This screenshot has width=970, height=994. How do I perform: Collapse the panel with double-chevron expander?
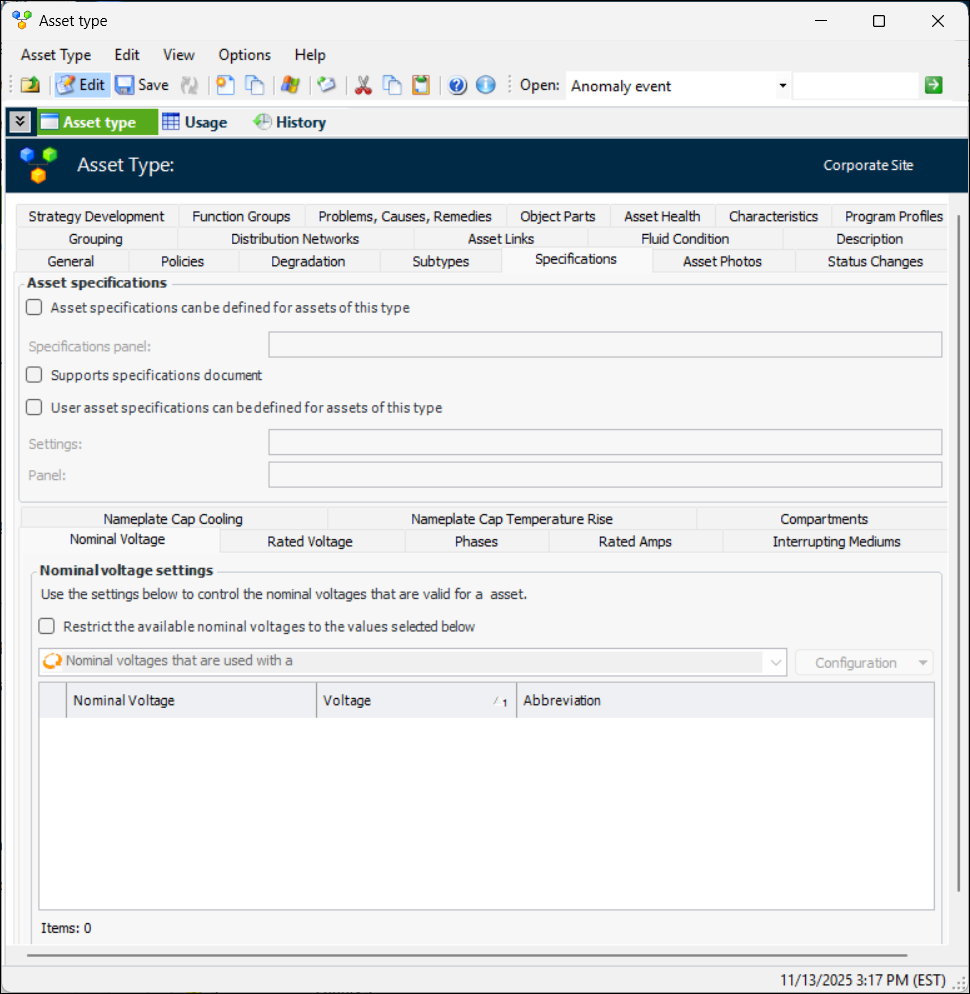tap(20, 122)
